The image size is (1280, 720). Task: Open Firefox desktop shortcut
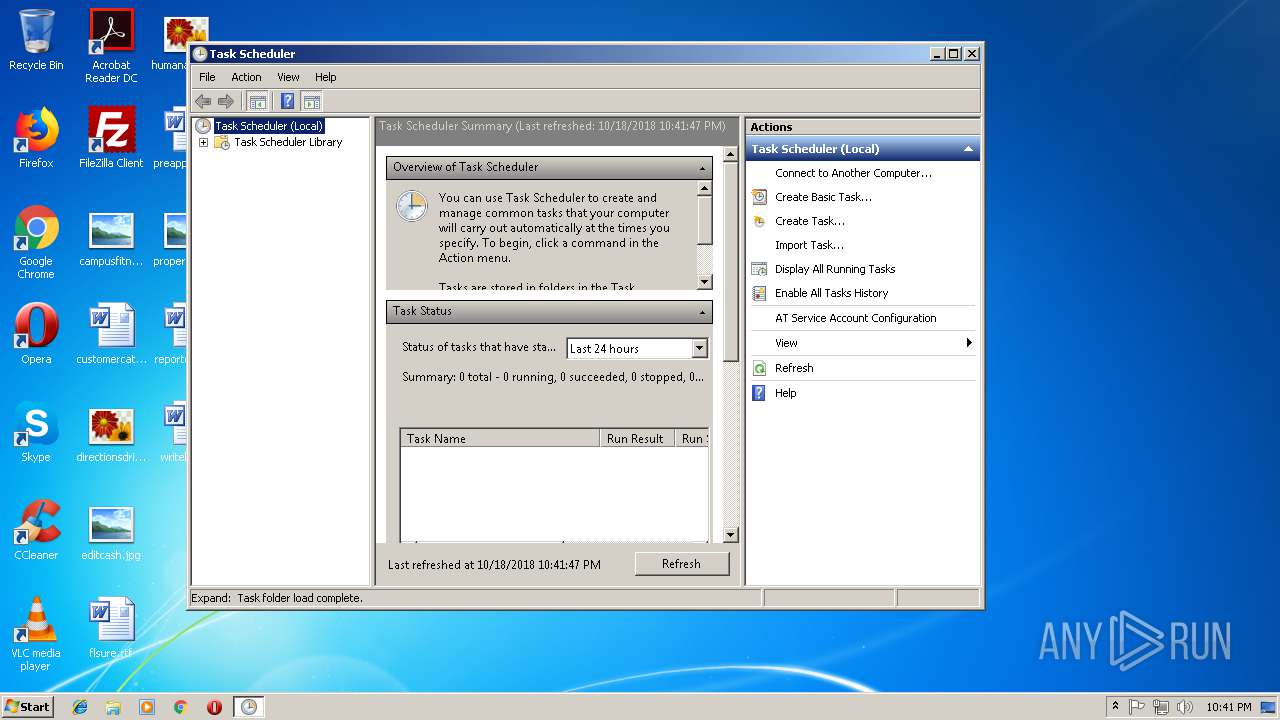pos(36,138)
